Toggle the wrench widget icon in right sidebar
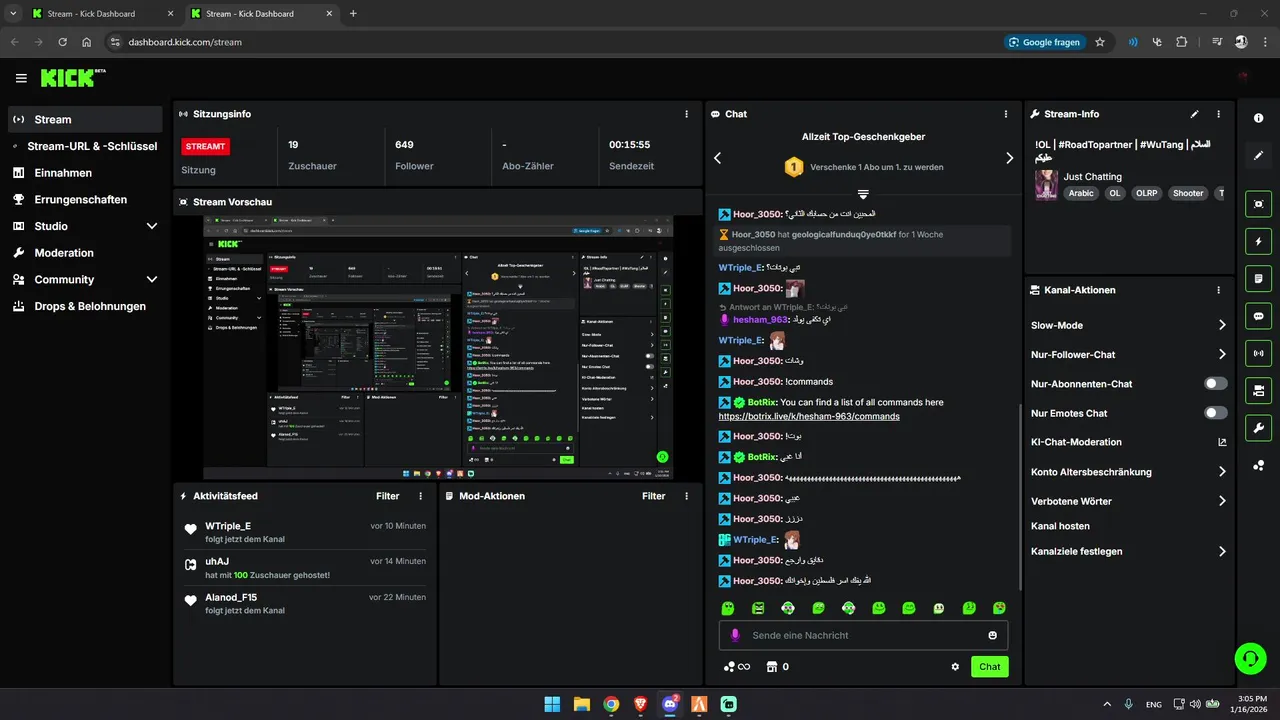Image resolution: width=1280 pixels, height=720 pixels. tap(1258, 428)
